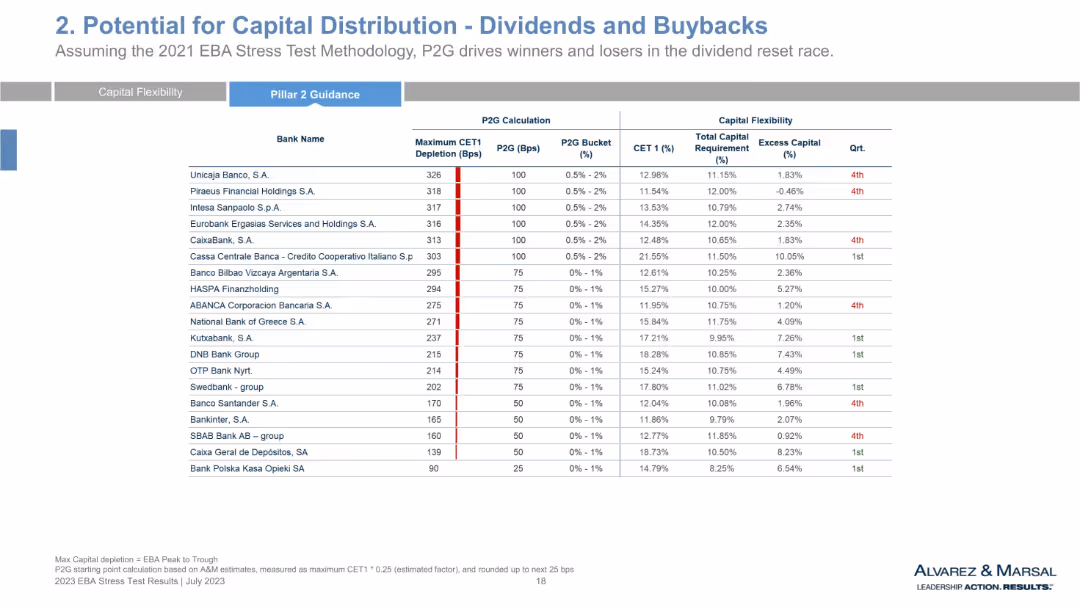Click the 90 depletion value for Bank Polska
The width and height of the screenshot is (1080, 607).
[433, 469]
